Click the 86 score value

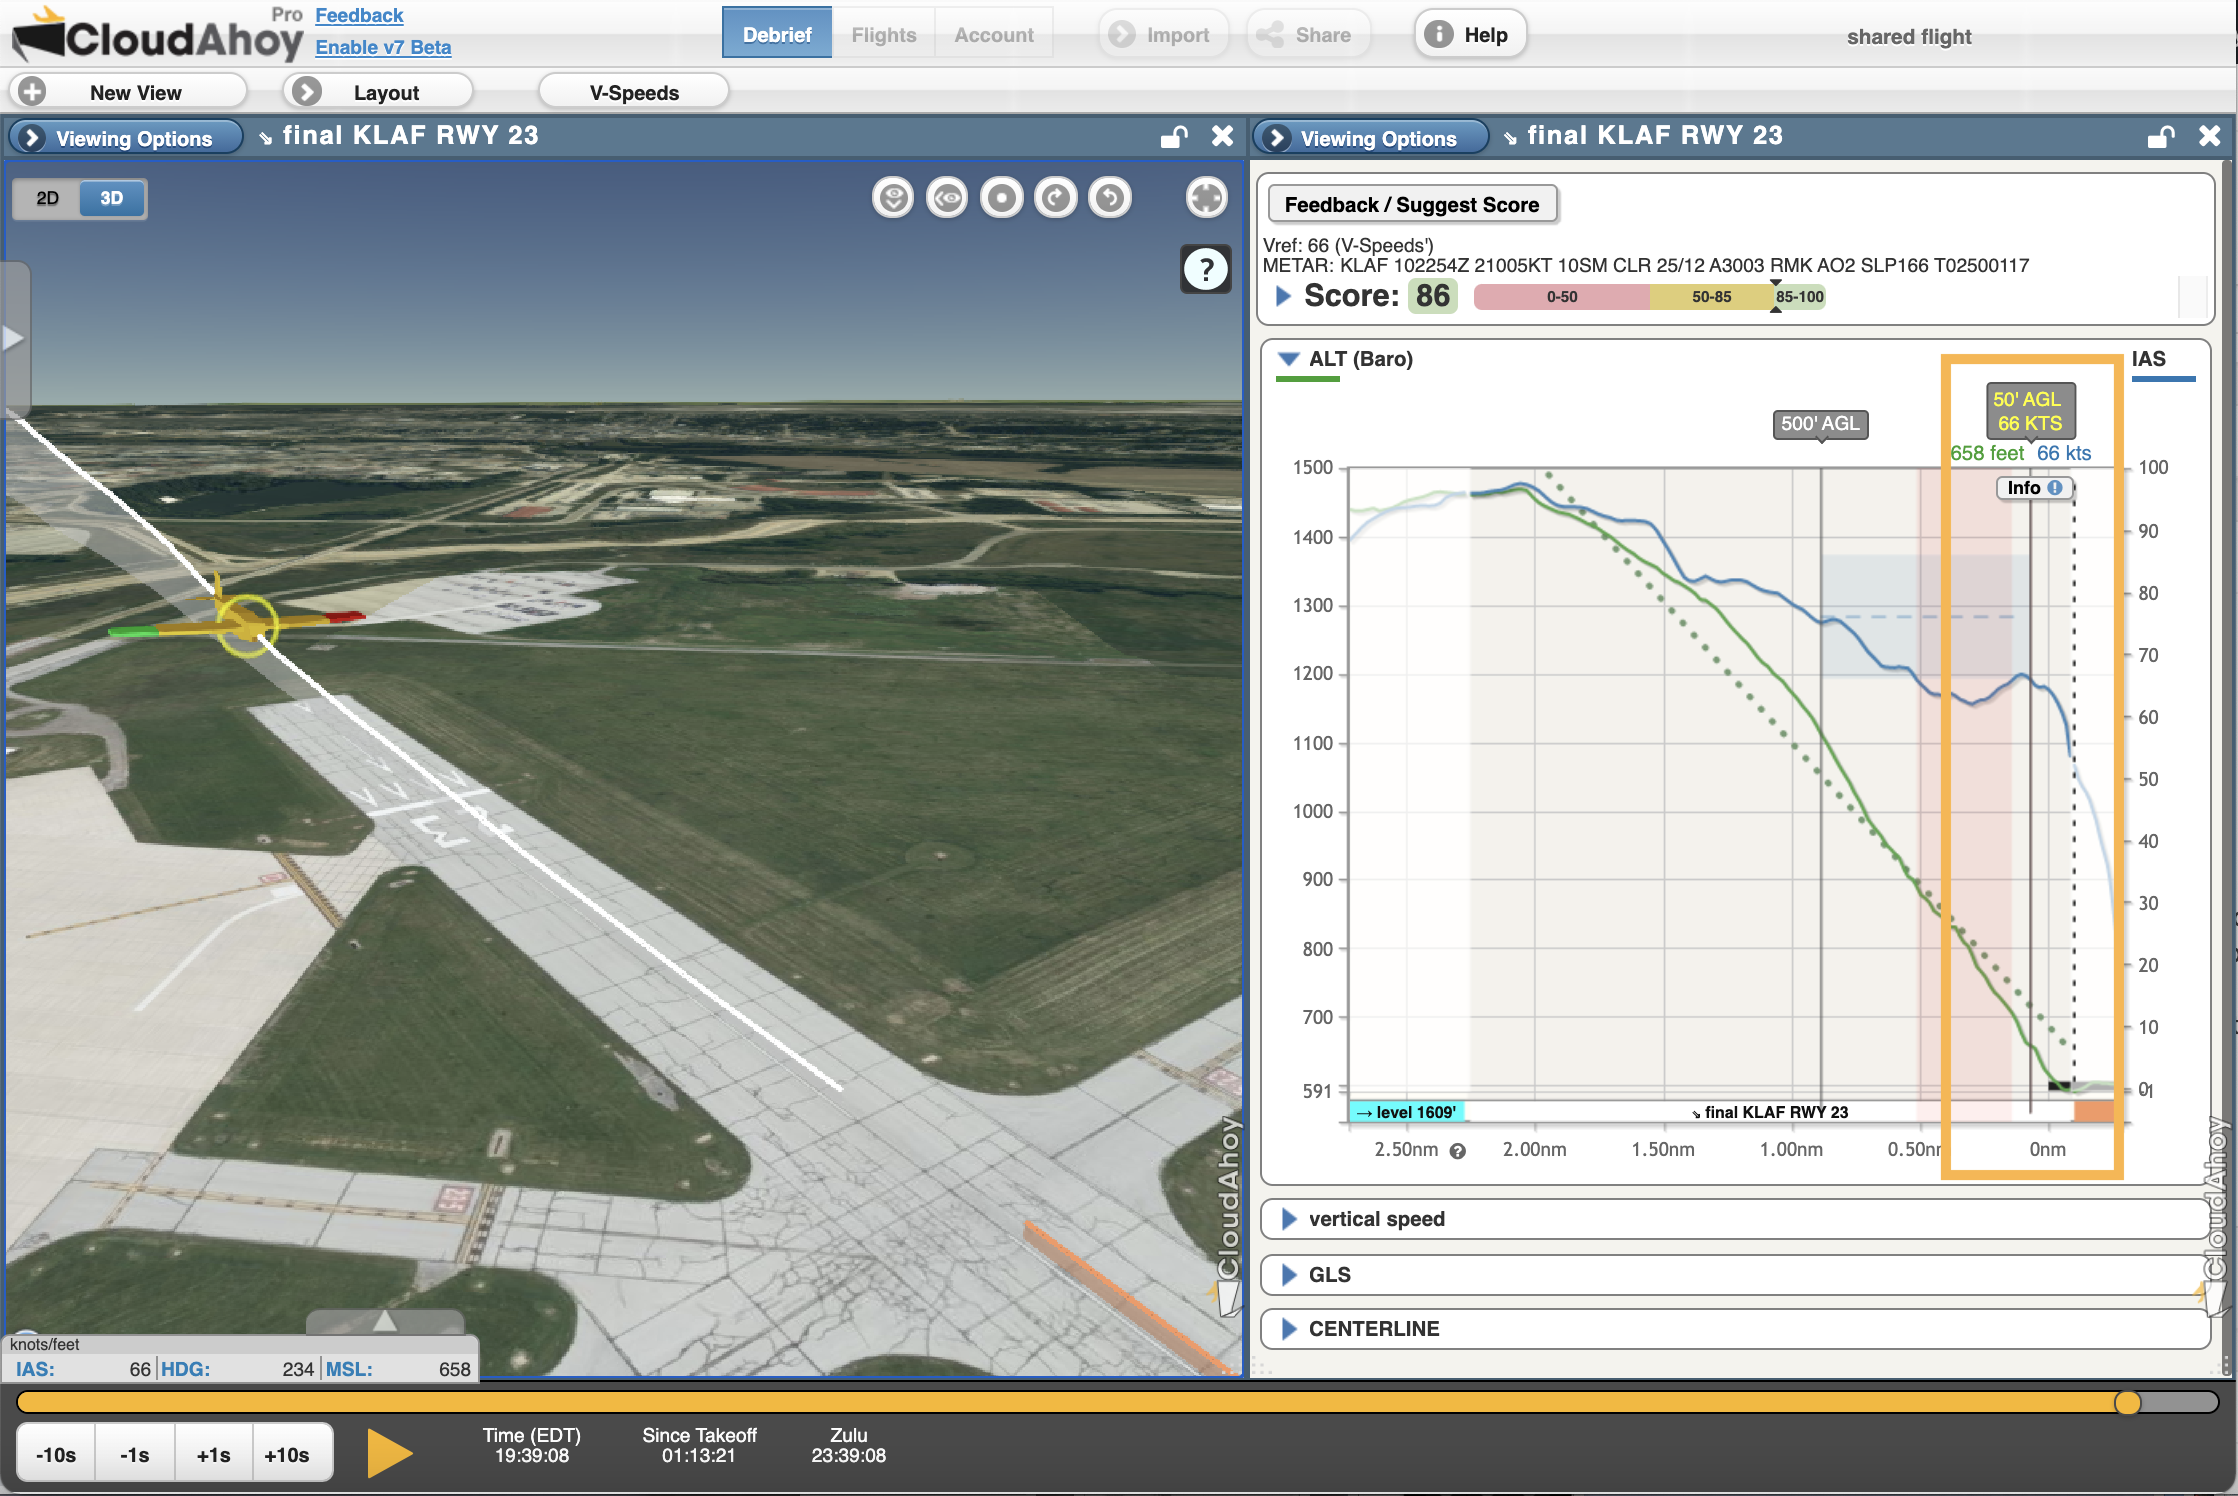pos(1433,296)
